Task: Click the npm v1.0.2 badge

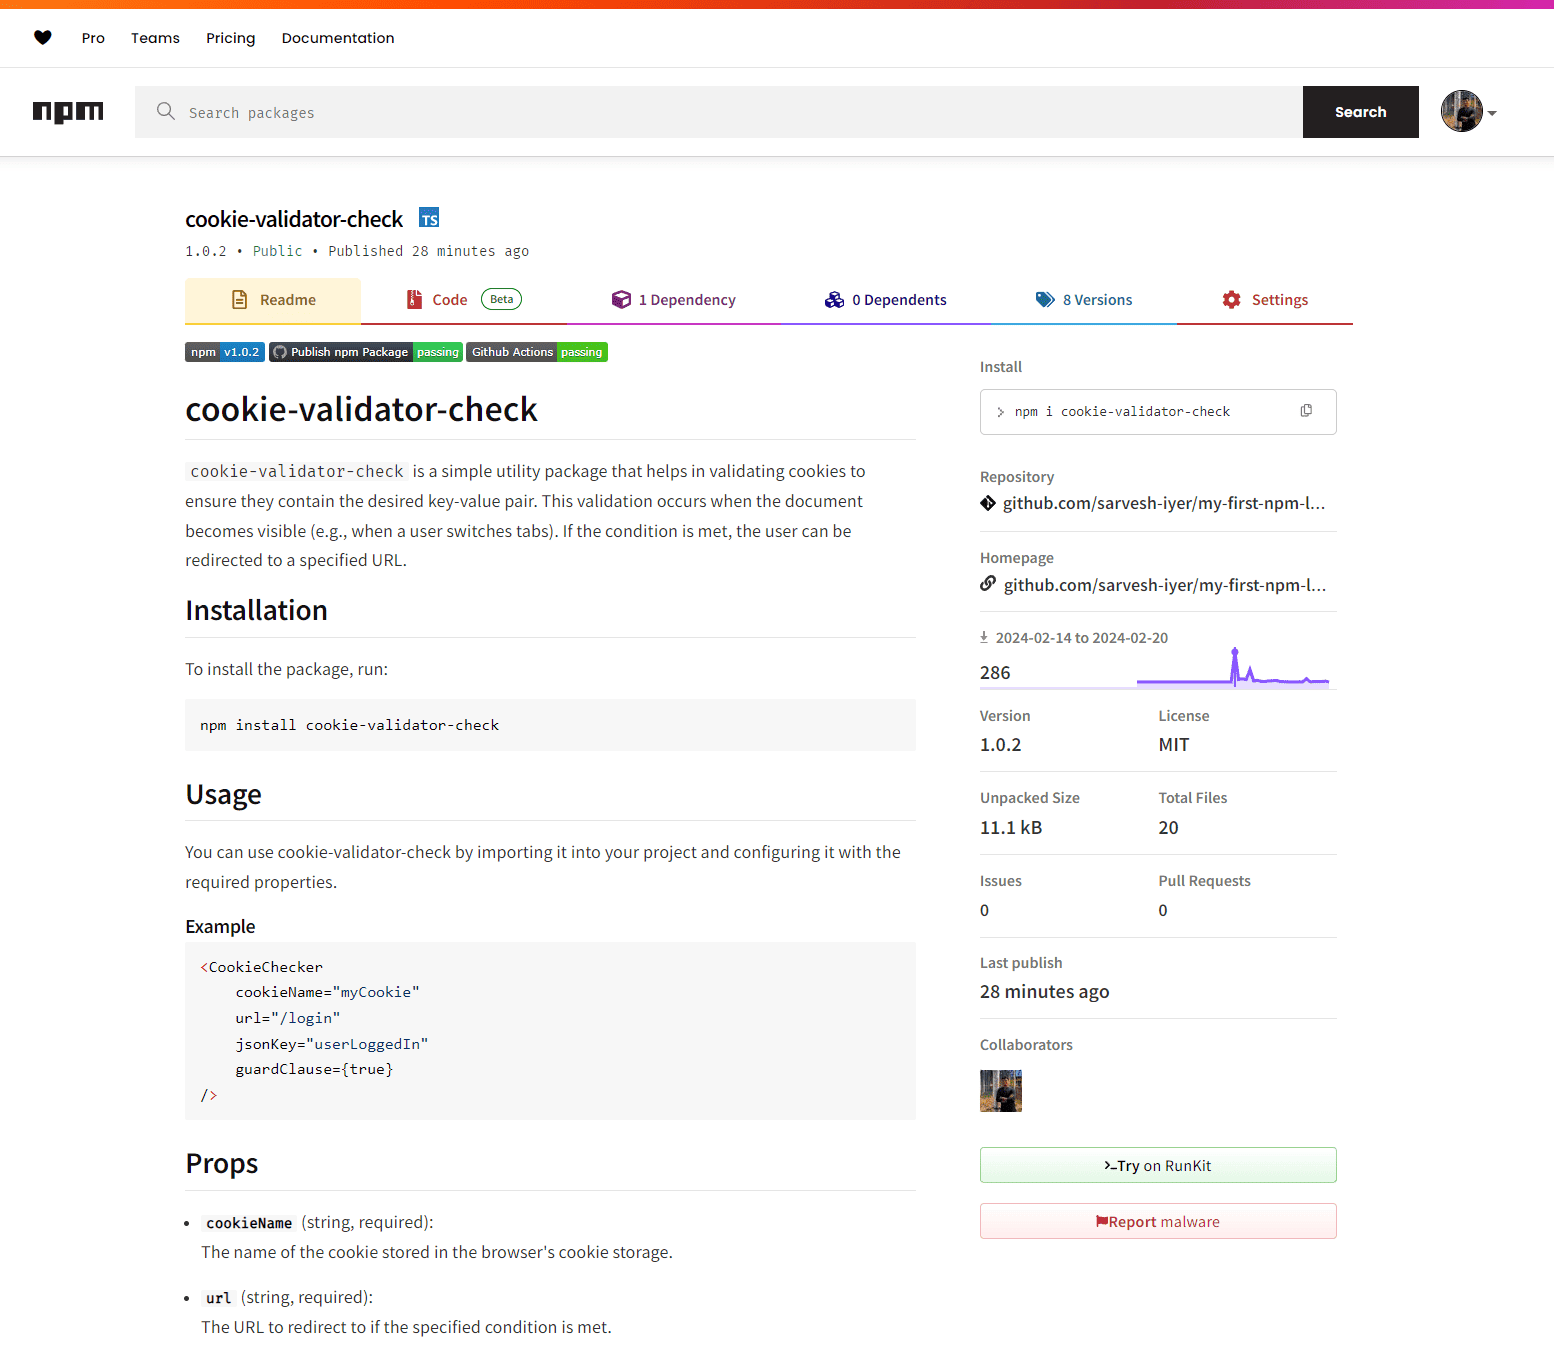Action: 225,352
